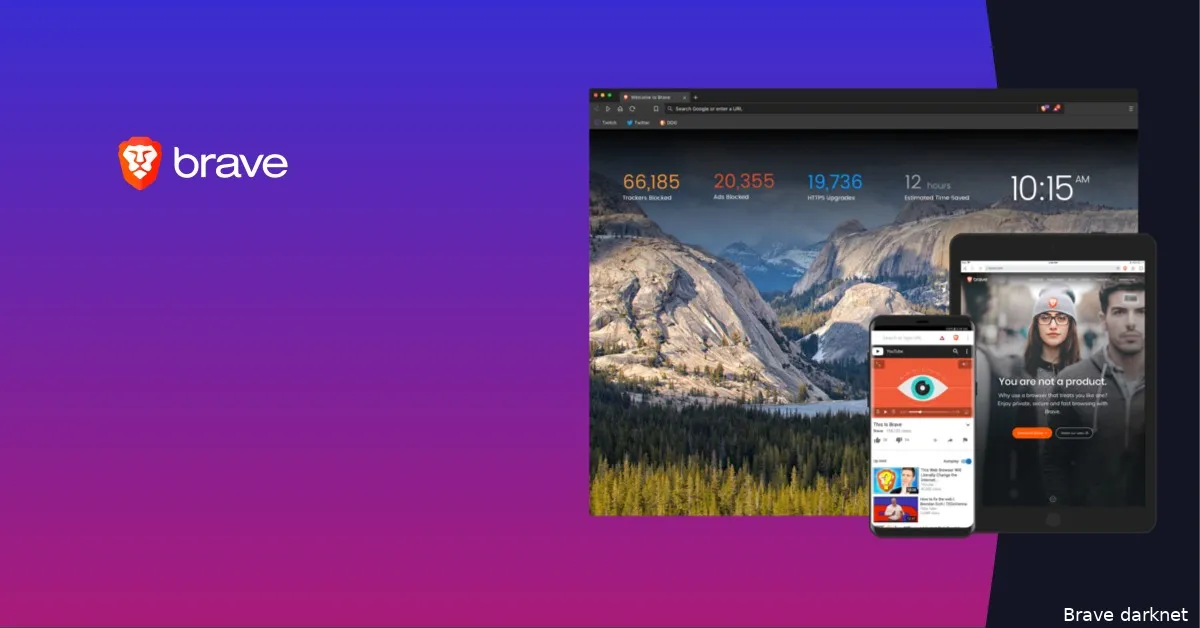Viewport: 1200px width, 628px height.
Task: Click the YouTube search icon on phone
Action: [x=955, y=352]
